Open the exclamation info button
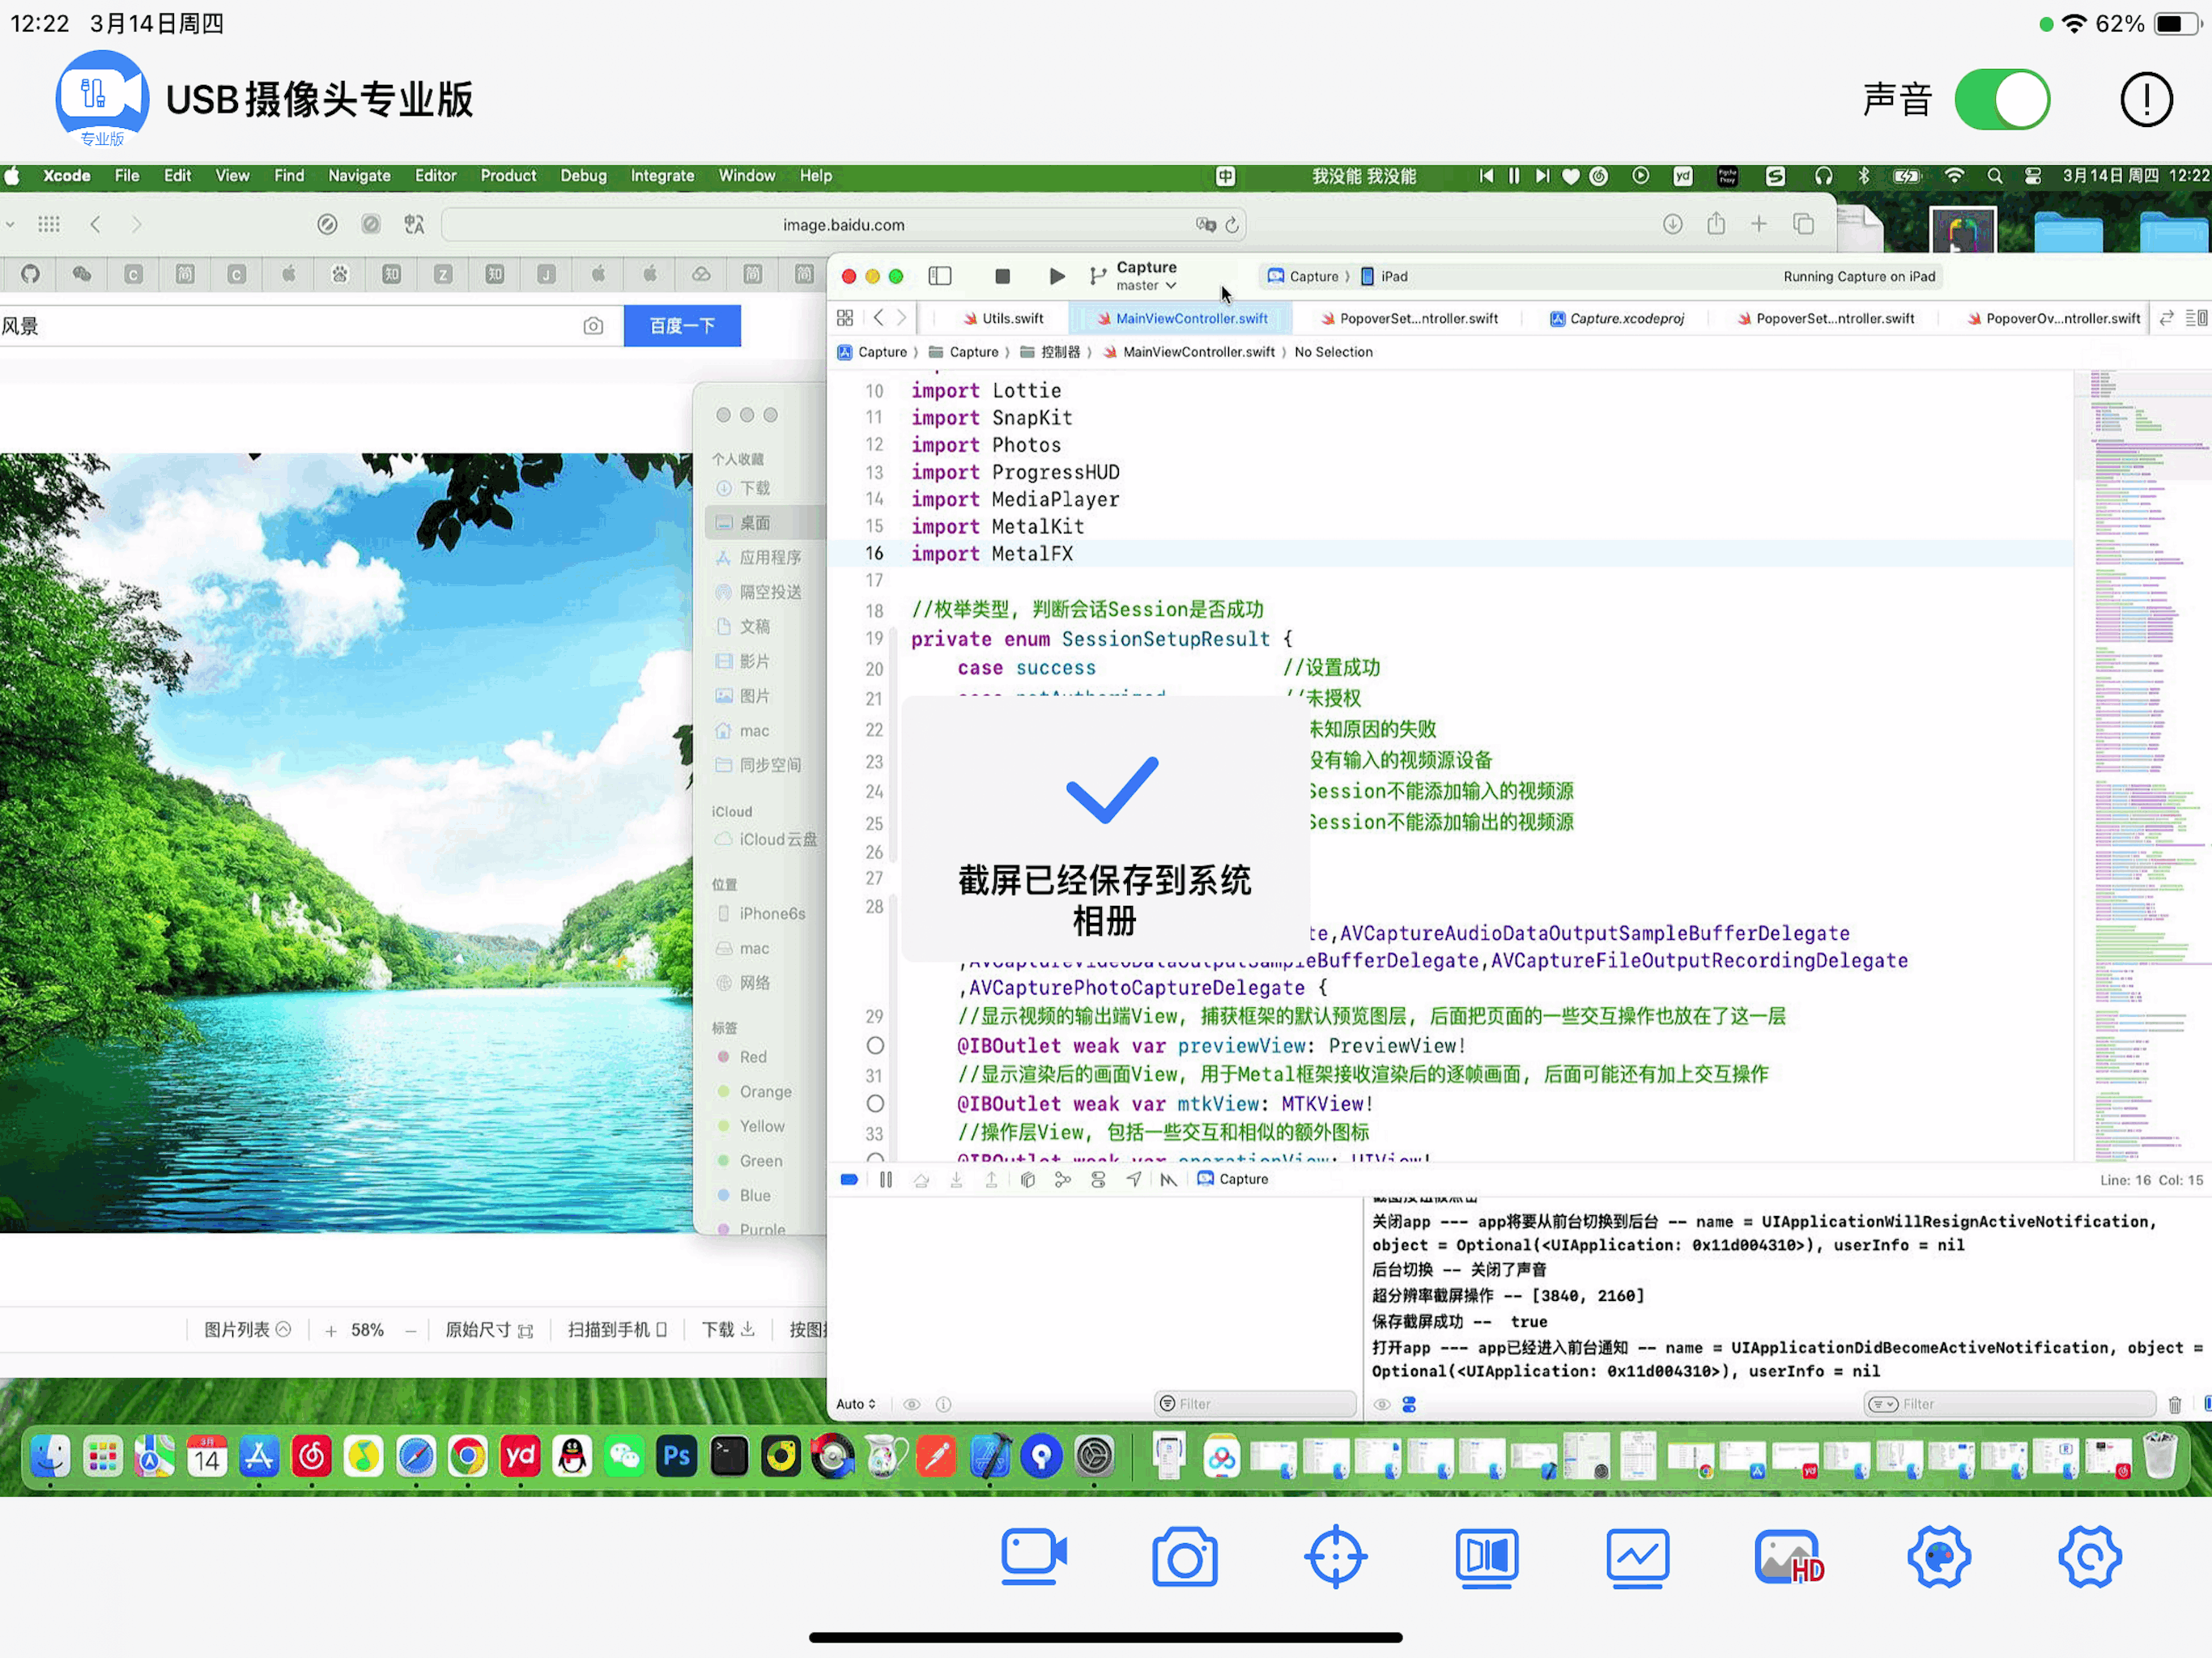The width and height of the screenshot is (2212, 1658). click(x=2146, y=100)
